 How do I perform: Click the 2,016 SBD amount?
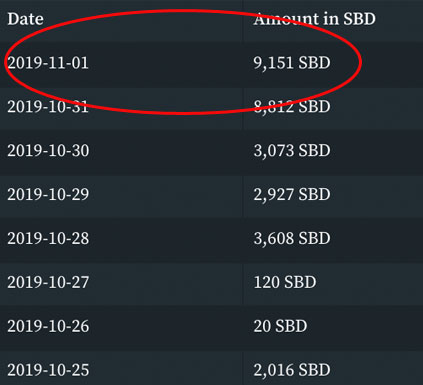coord(292,370)
